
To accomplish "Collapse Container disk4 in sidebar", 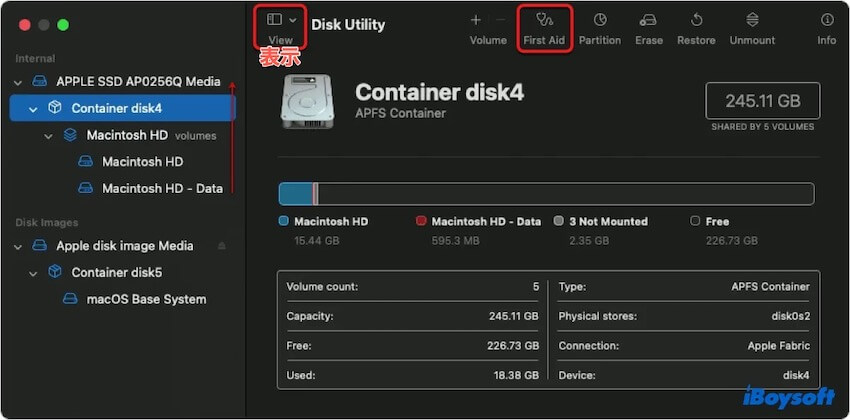I will (x=33, y=109).
